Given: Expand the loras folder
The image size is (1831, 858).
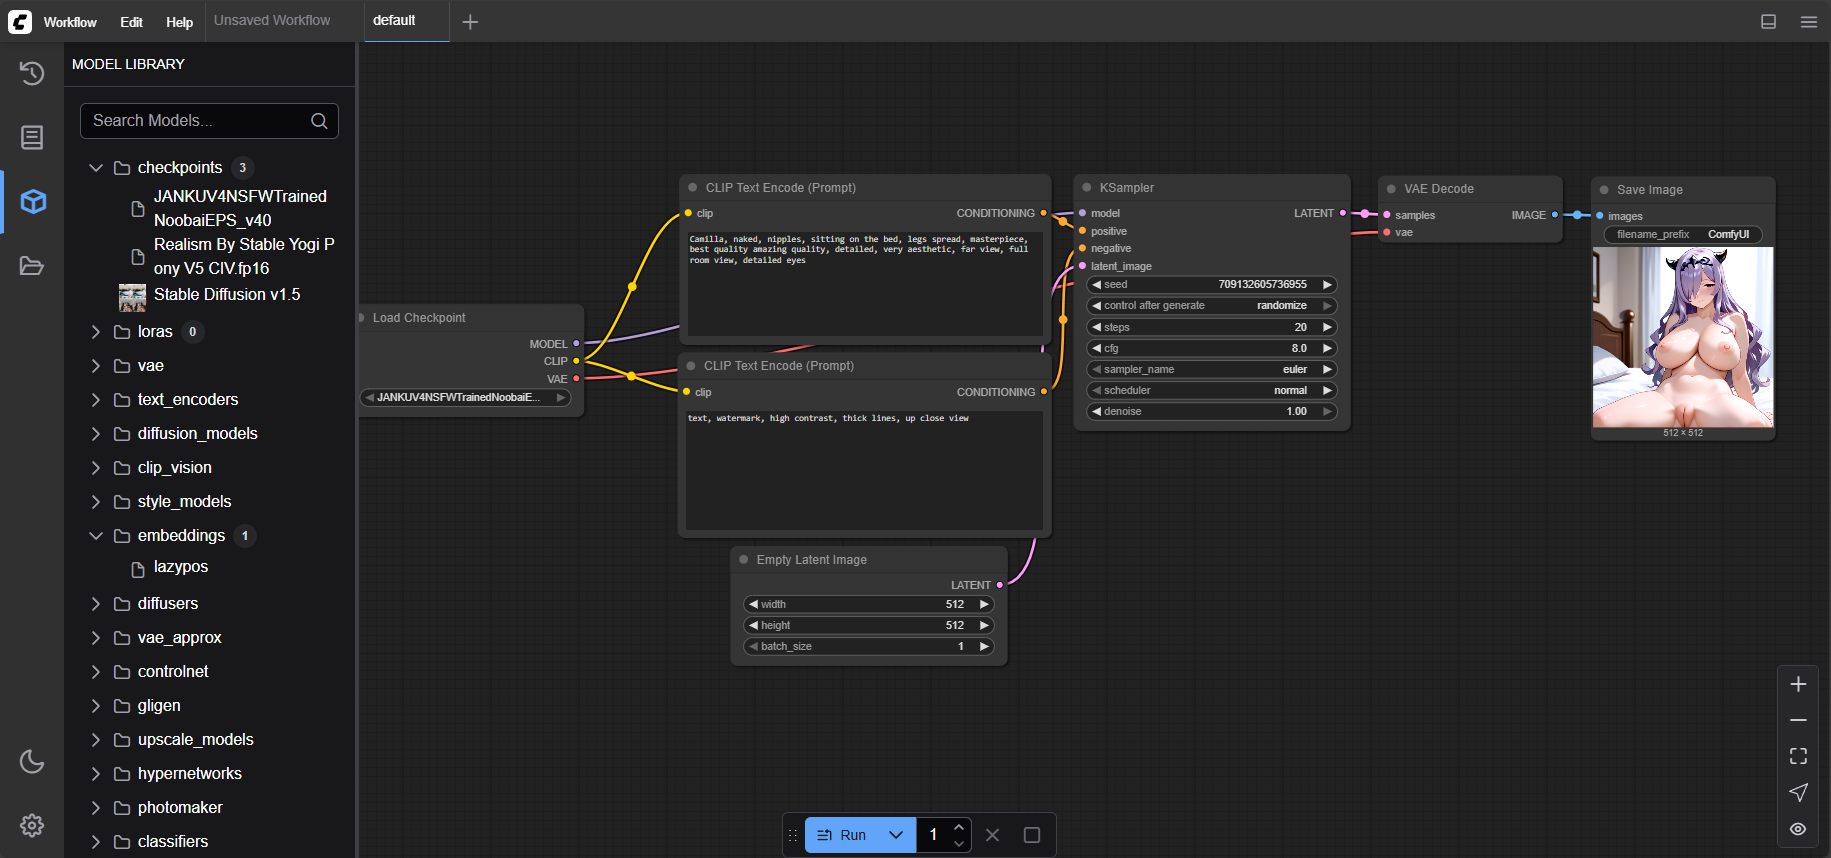Looking at the screenshot, I should [96, 331].
